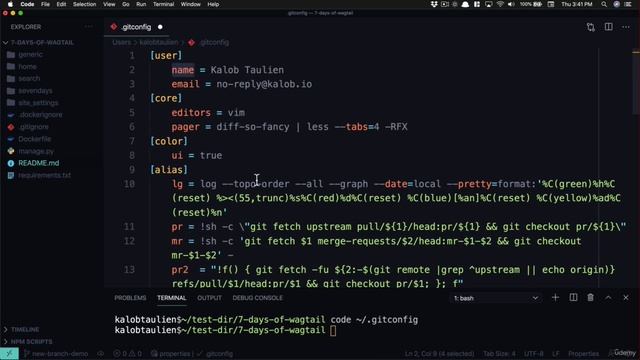
Task: Maximize terminal panel with up chevron
Action: pos(608,298)
